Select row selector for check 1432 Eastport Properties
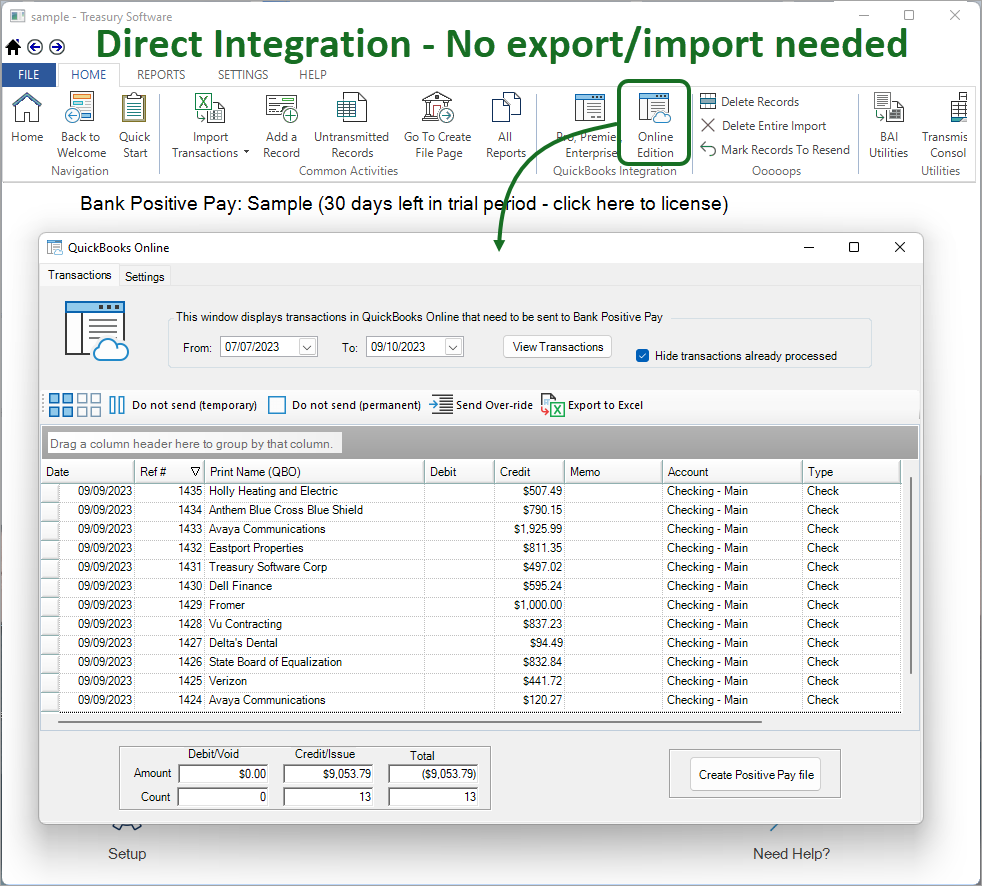 (x=50, y=549)
